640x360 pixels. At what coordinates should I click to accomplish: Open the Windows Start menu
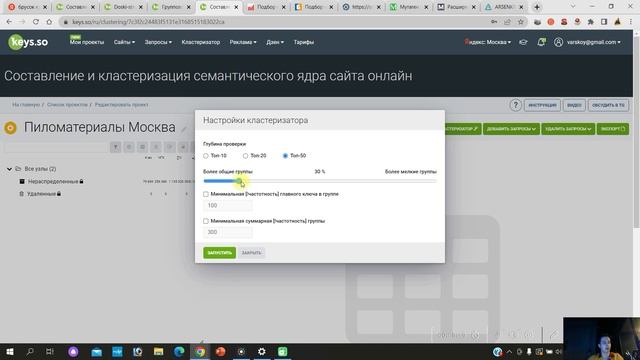click(10, 351)
